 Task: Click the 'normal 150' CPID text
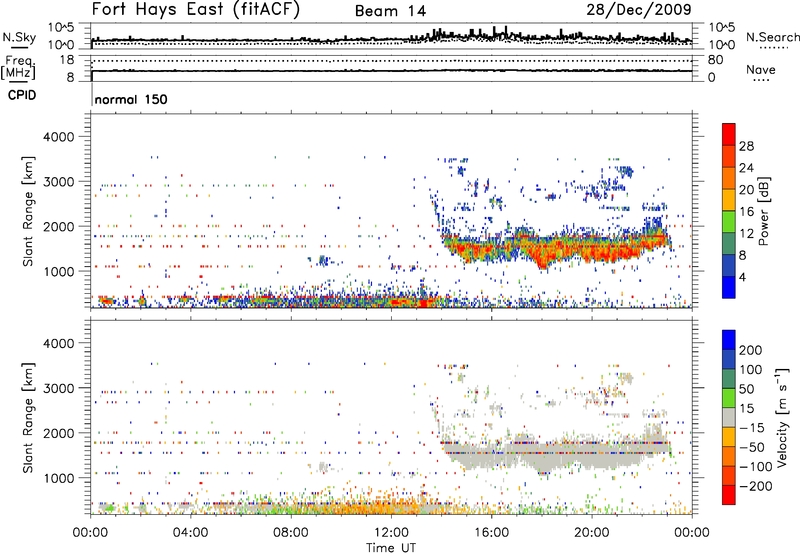[x=131, y=99]
